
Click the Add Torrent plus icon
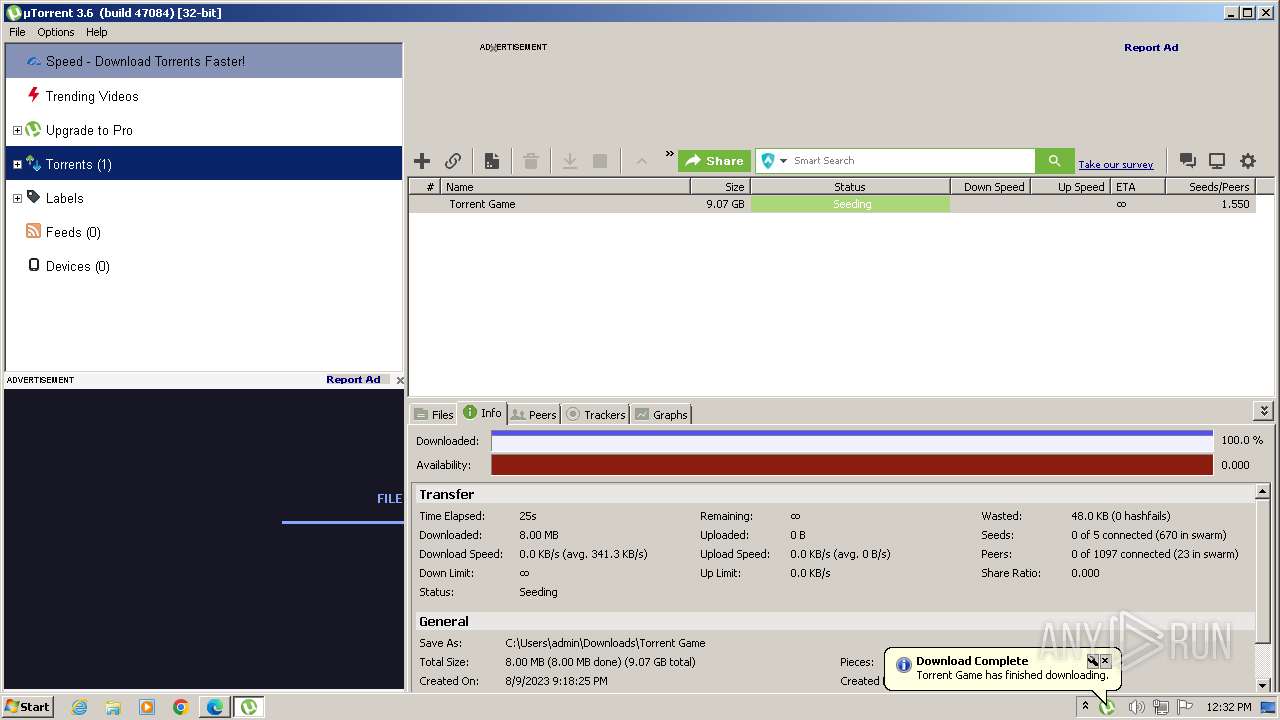tap(422, 161)
